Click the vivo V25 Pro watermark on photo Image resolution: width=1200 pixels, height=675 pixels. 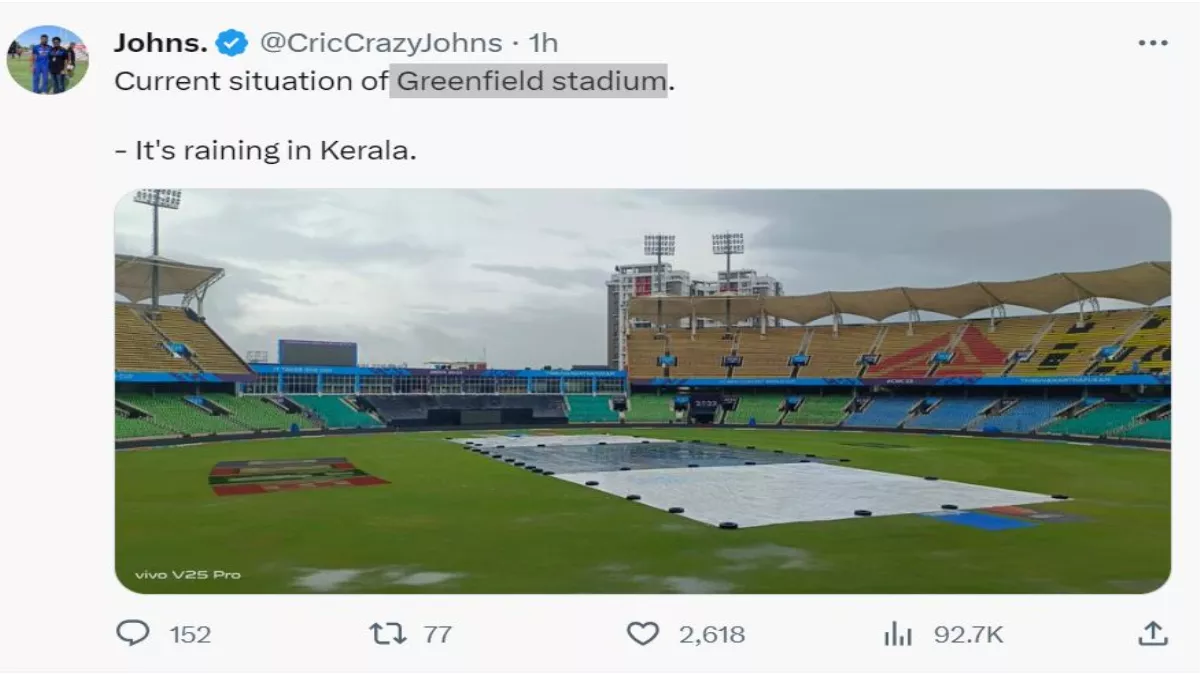point(188,575)
